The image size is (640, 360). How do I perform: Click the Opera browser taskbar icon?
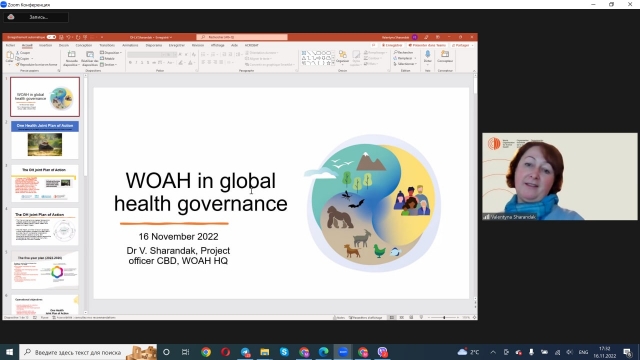225,352
